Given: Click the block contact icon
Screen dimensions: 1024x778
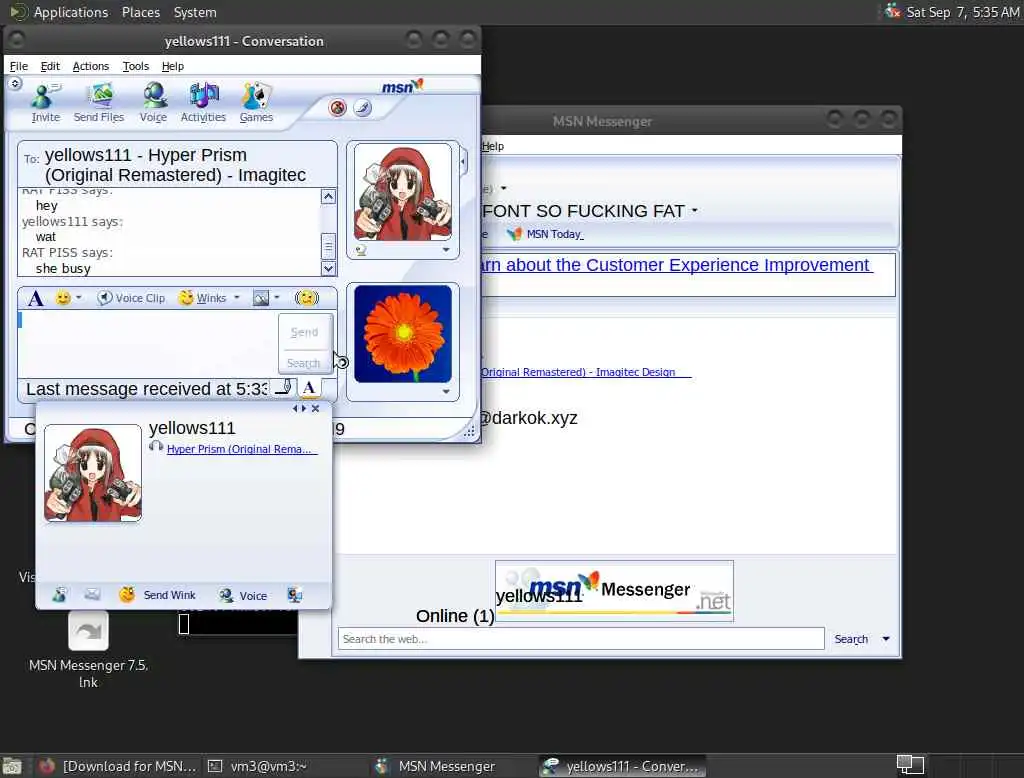Looking at the screenshot, I should coord(338,108).
